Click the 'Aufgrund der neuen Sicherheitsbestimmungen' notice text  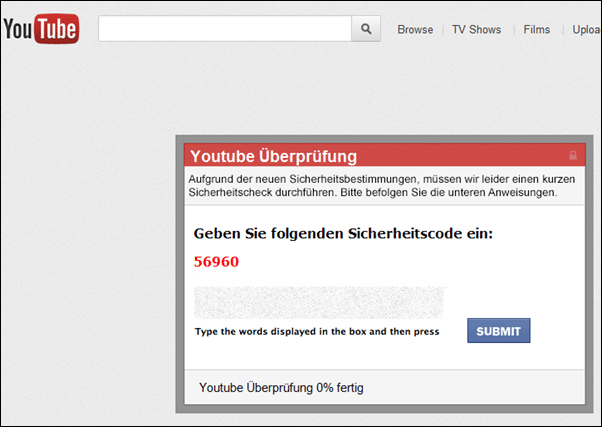pos(382,186)
